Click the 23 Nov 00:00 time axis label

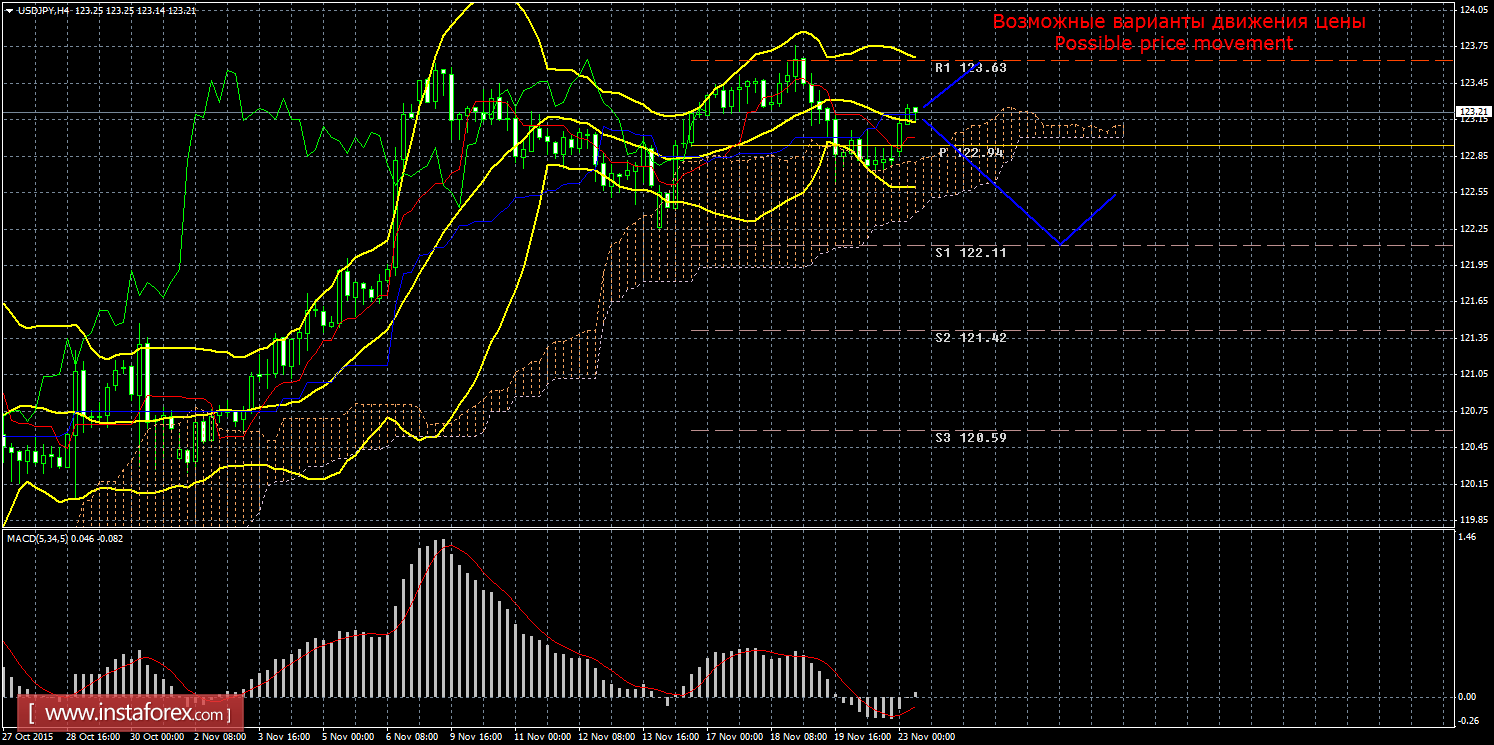point(928,736)
